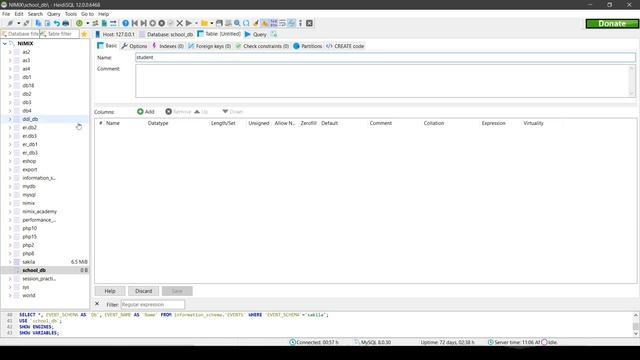Open the Query menu

[53, 14]
